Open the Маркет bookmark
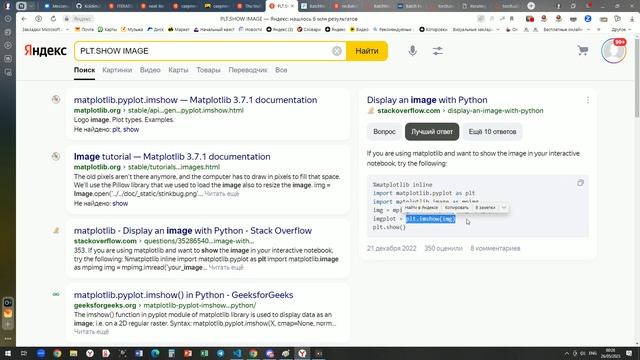 [x=179, y=29]
